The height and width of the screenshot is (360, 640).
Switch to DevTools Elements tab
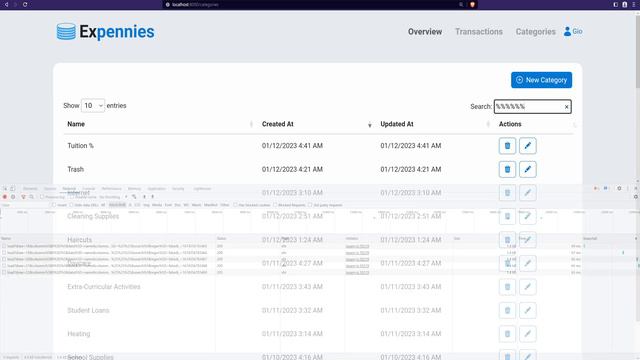tap(29, 189)
